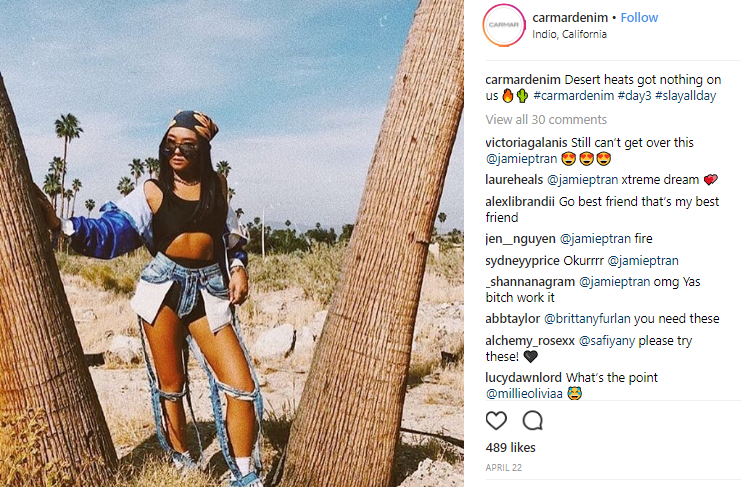Open the April 22 post timestamp
Screen dimensions: 741x487
[x=504, y=468]
